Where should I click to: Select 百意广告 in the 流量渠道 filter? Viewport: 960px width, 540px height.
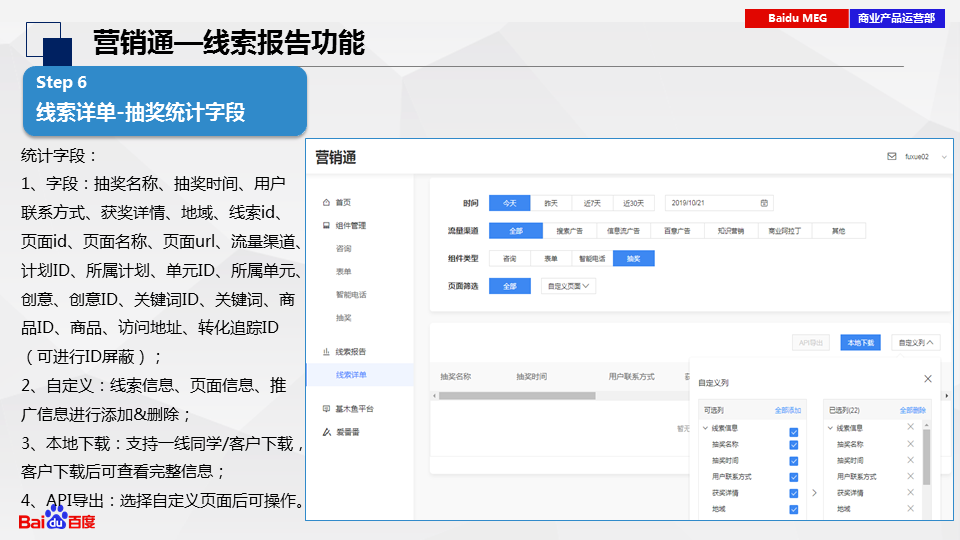point(677,231)
